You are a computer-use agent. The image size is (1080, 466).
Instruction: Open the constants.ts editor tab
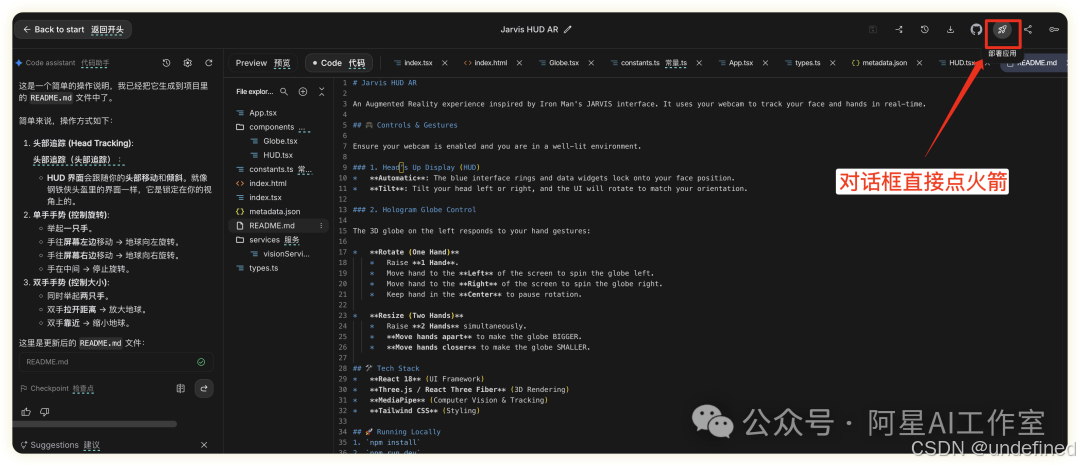(647, 63)
